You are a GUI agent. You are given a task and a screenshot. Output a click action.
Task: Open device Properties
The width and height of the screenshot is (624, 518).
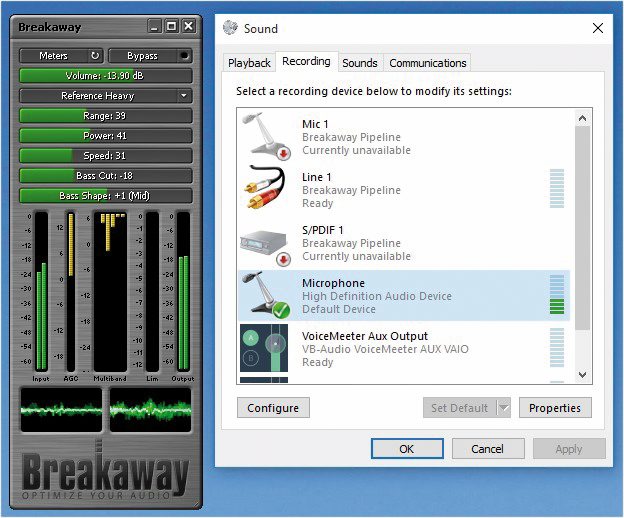point(555,408)
